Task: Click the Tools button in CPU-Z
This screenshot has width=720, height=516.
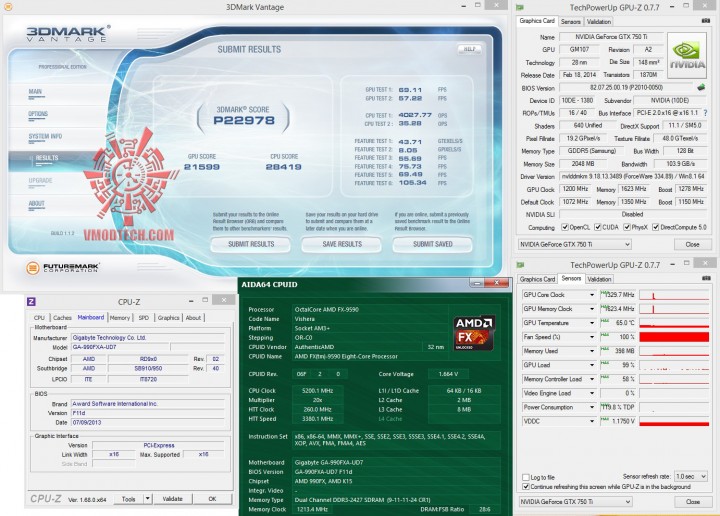Action: [129, 499]
